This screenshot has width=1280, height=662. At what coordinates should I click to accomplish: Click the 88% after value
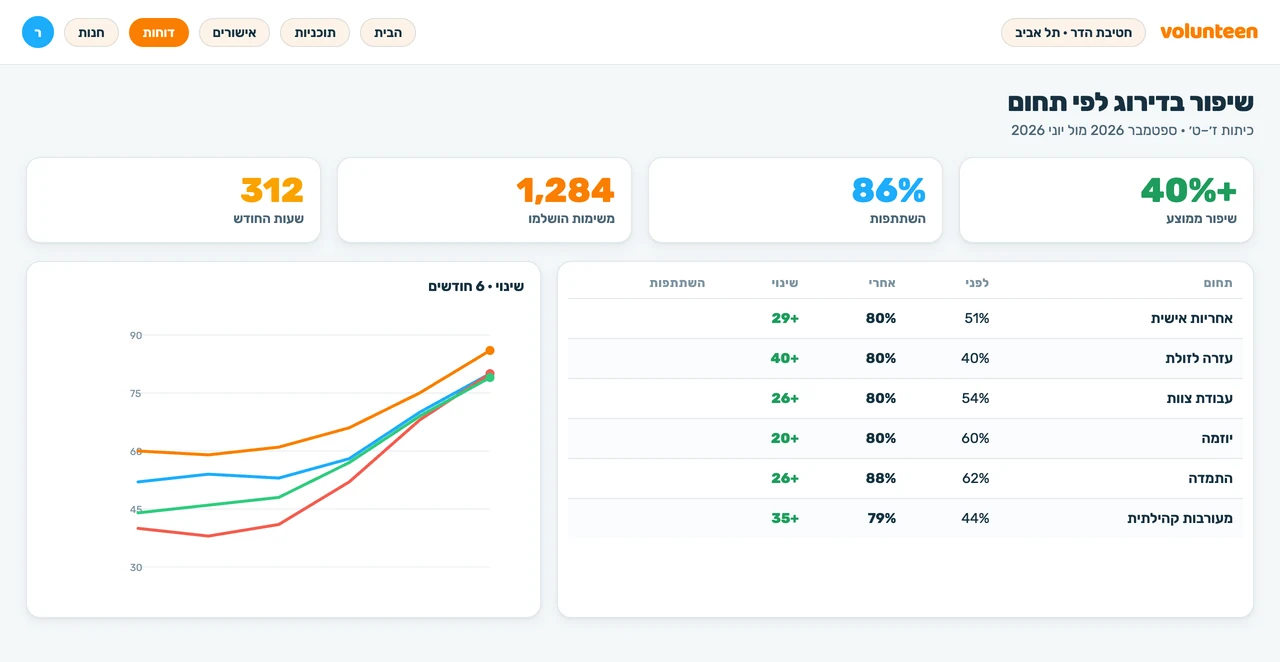tap(881, 478)
